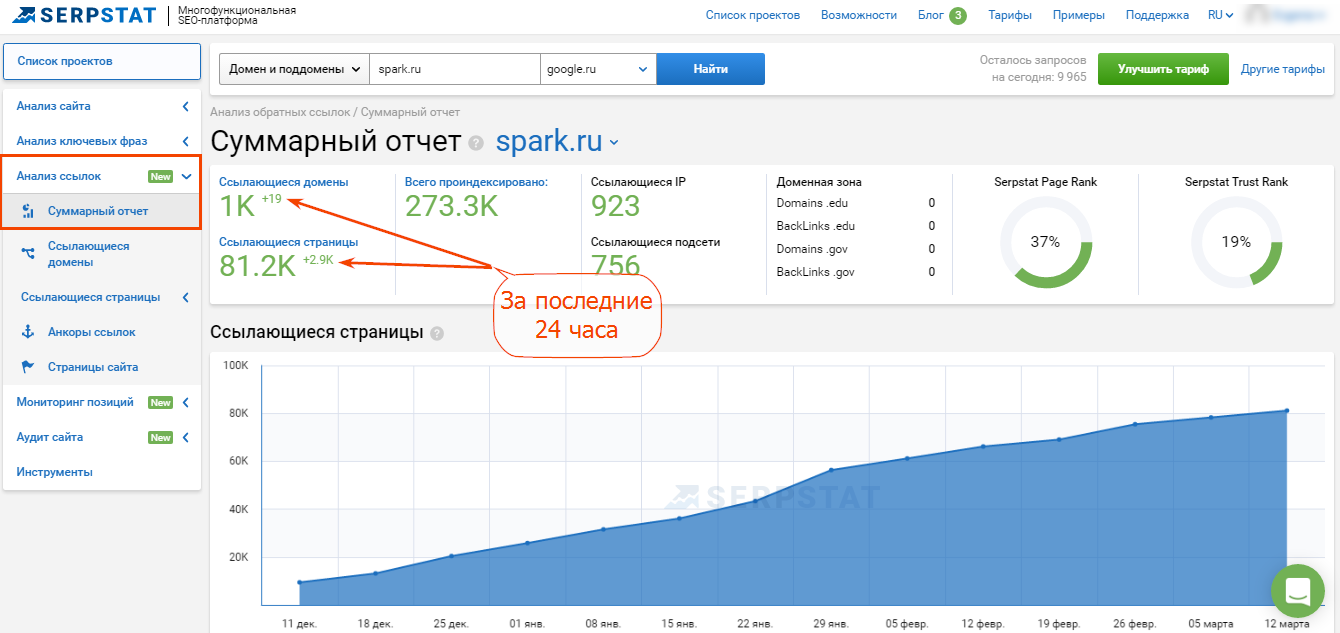Click the Доменная зона heading
Screen dimensions: 1340x633
pyautogui.click(x=819, y=182)
